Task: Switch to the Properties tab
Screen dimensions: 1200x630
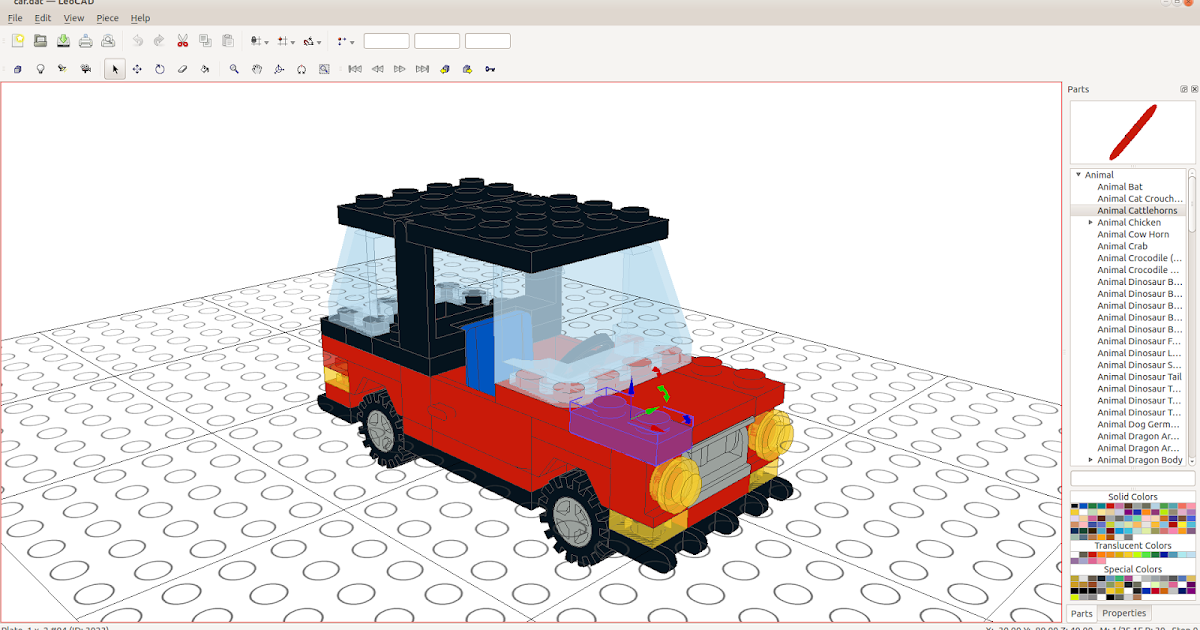Action: coord(1124,613)
